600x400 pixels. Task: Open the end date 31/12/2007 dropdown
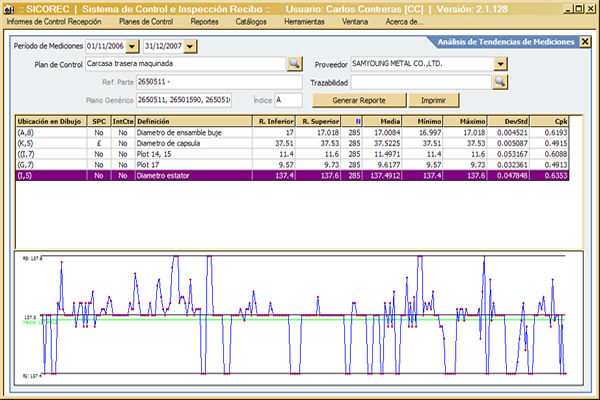191,47
